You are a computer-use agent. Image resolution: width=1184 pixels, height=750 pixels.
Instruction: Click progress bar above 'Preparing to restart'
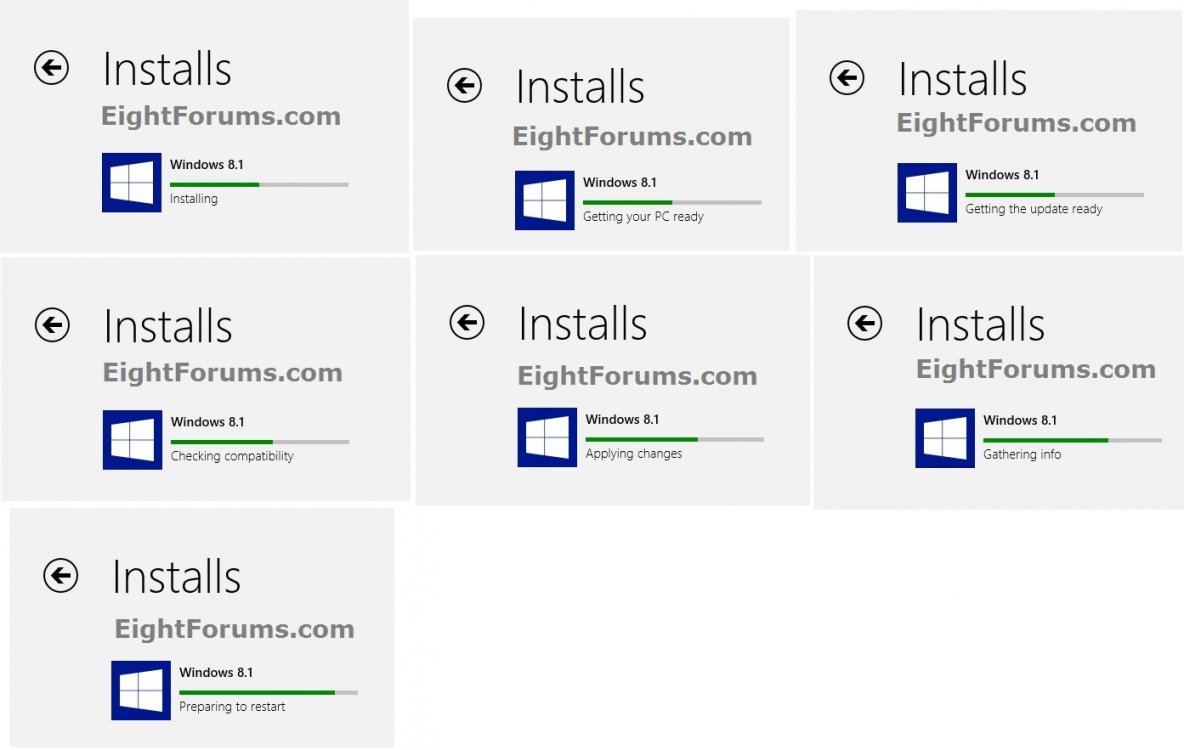[x=268, y=692]
